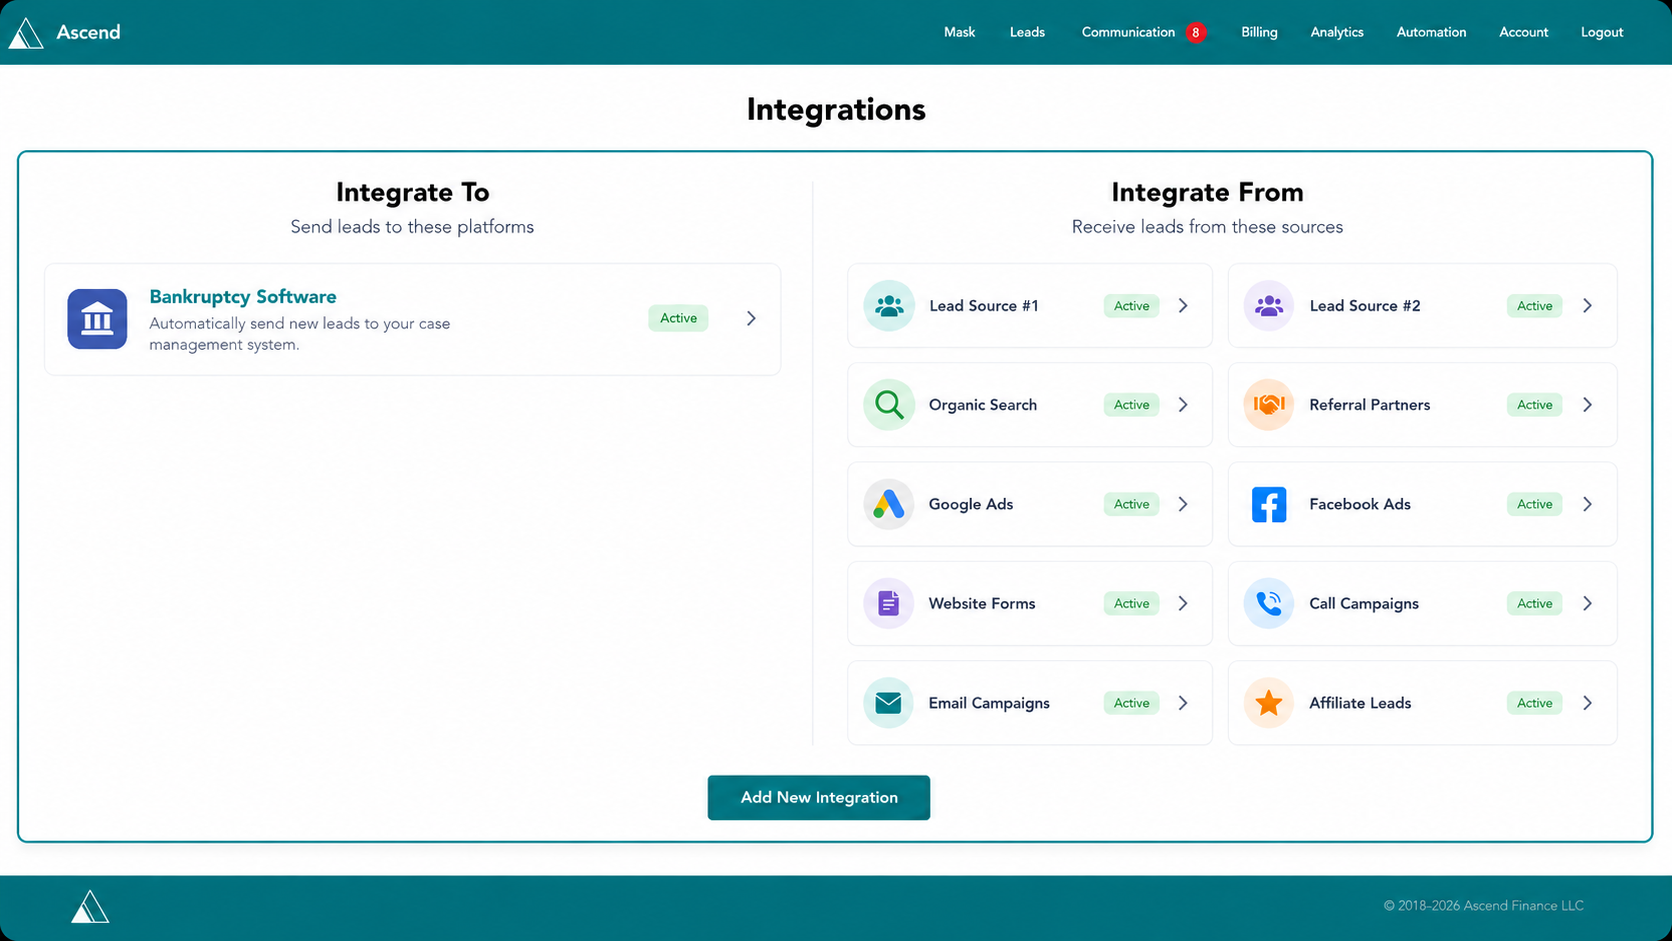
Task: Click the Ascend logo in the header
Action: click(x=26, y=33)
